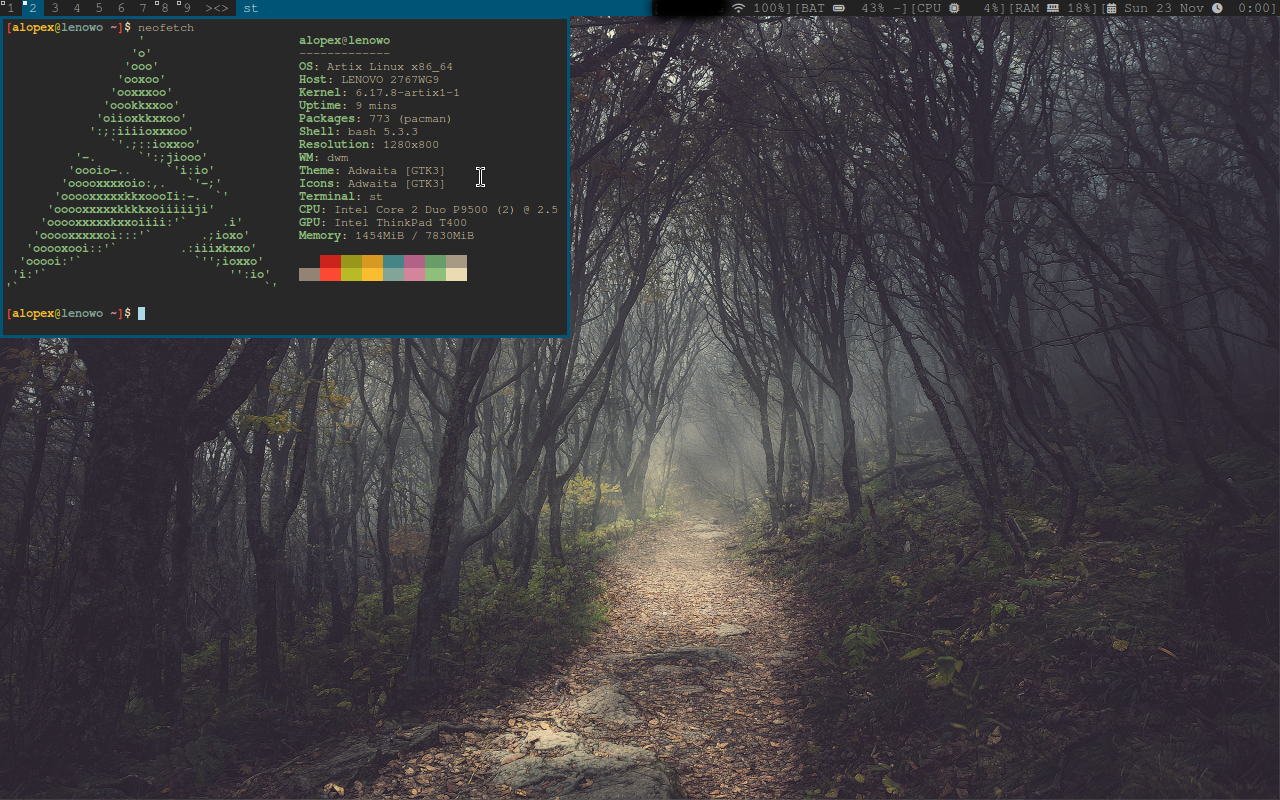Switch to dwm tag 1
This screenshot has height=800, width=1280.
11,8
